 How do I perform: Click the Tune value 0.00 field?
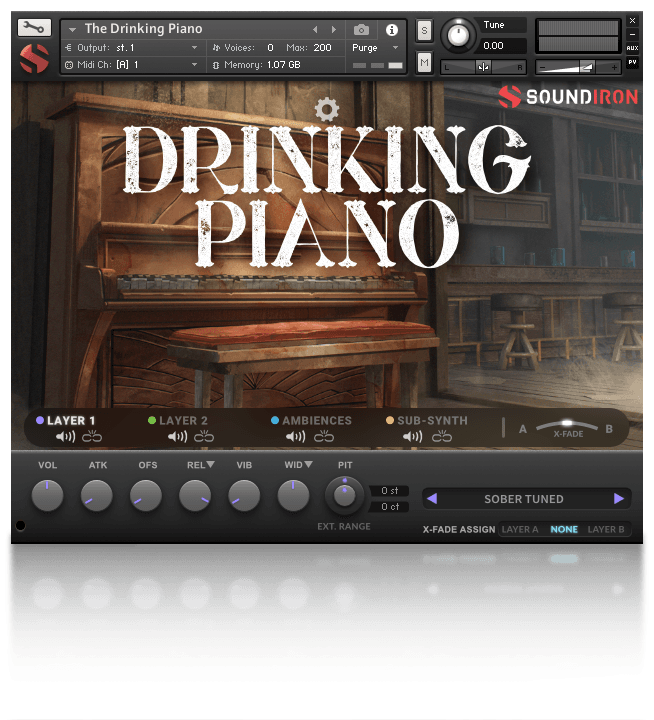pos(502,45)
